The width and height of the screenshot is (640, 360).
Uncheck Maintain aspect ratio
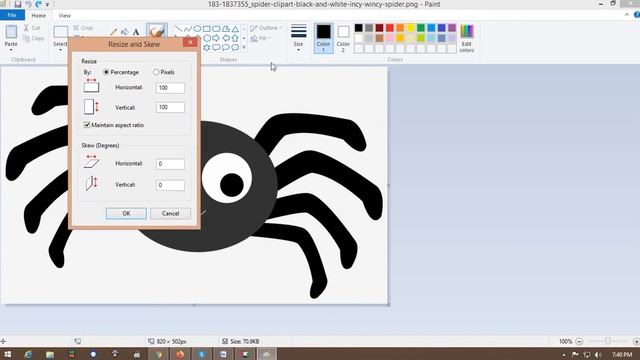point(87,125)
